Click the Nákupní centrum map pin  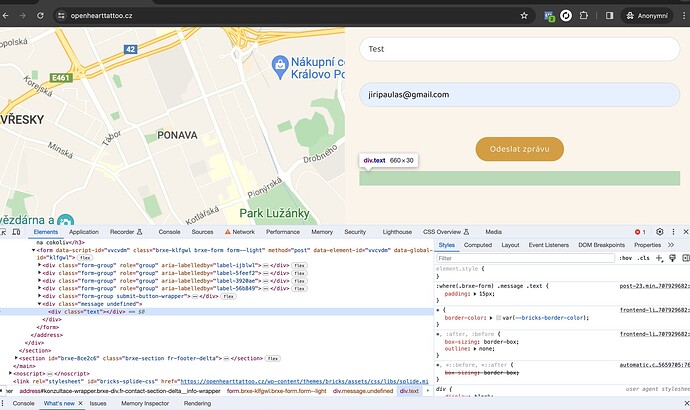280,67
